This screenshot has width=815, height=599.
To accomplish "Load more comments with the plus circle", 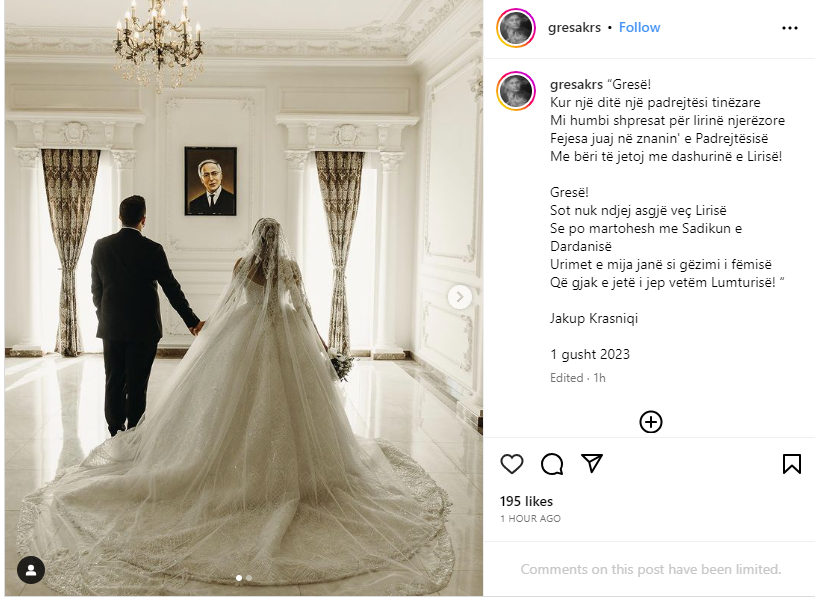I will point(650,422).
